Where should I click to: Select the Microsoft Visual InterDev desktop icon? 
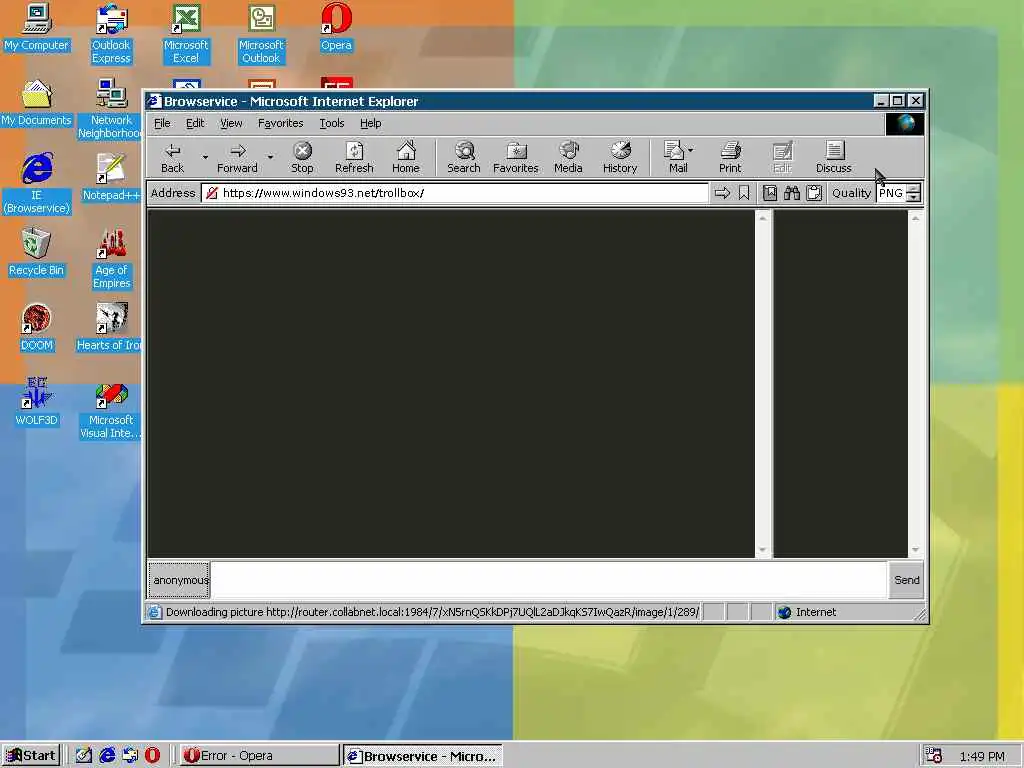click(110, 409)
